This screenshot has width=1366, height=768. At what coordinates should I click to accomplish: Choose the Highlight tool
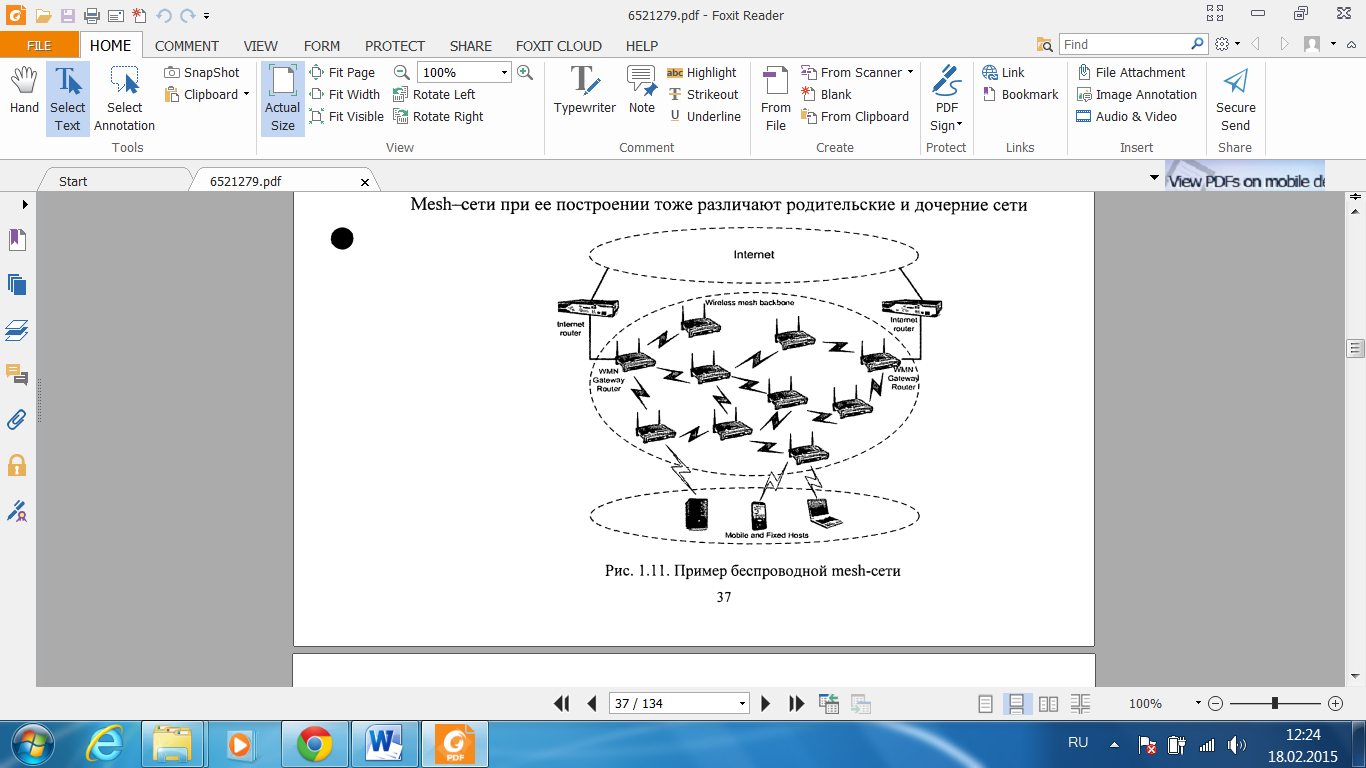click(702, 72)
